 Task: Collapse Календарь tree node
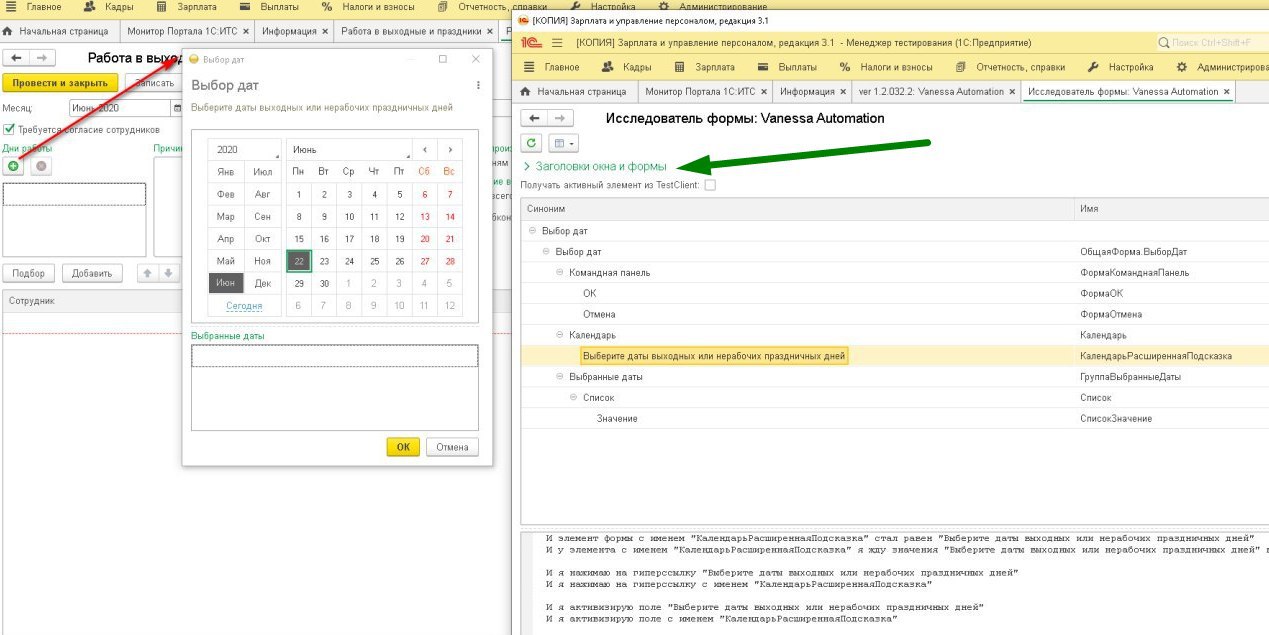[x=561, y=335]
